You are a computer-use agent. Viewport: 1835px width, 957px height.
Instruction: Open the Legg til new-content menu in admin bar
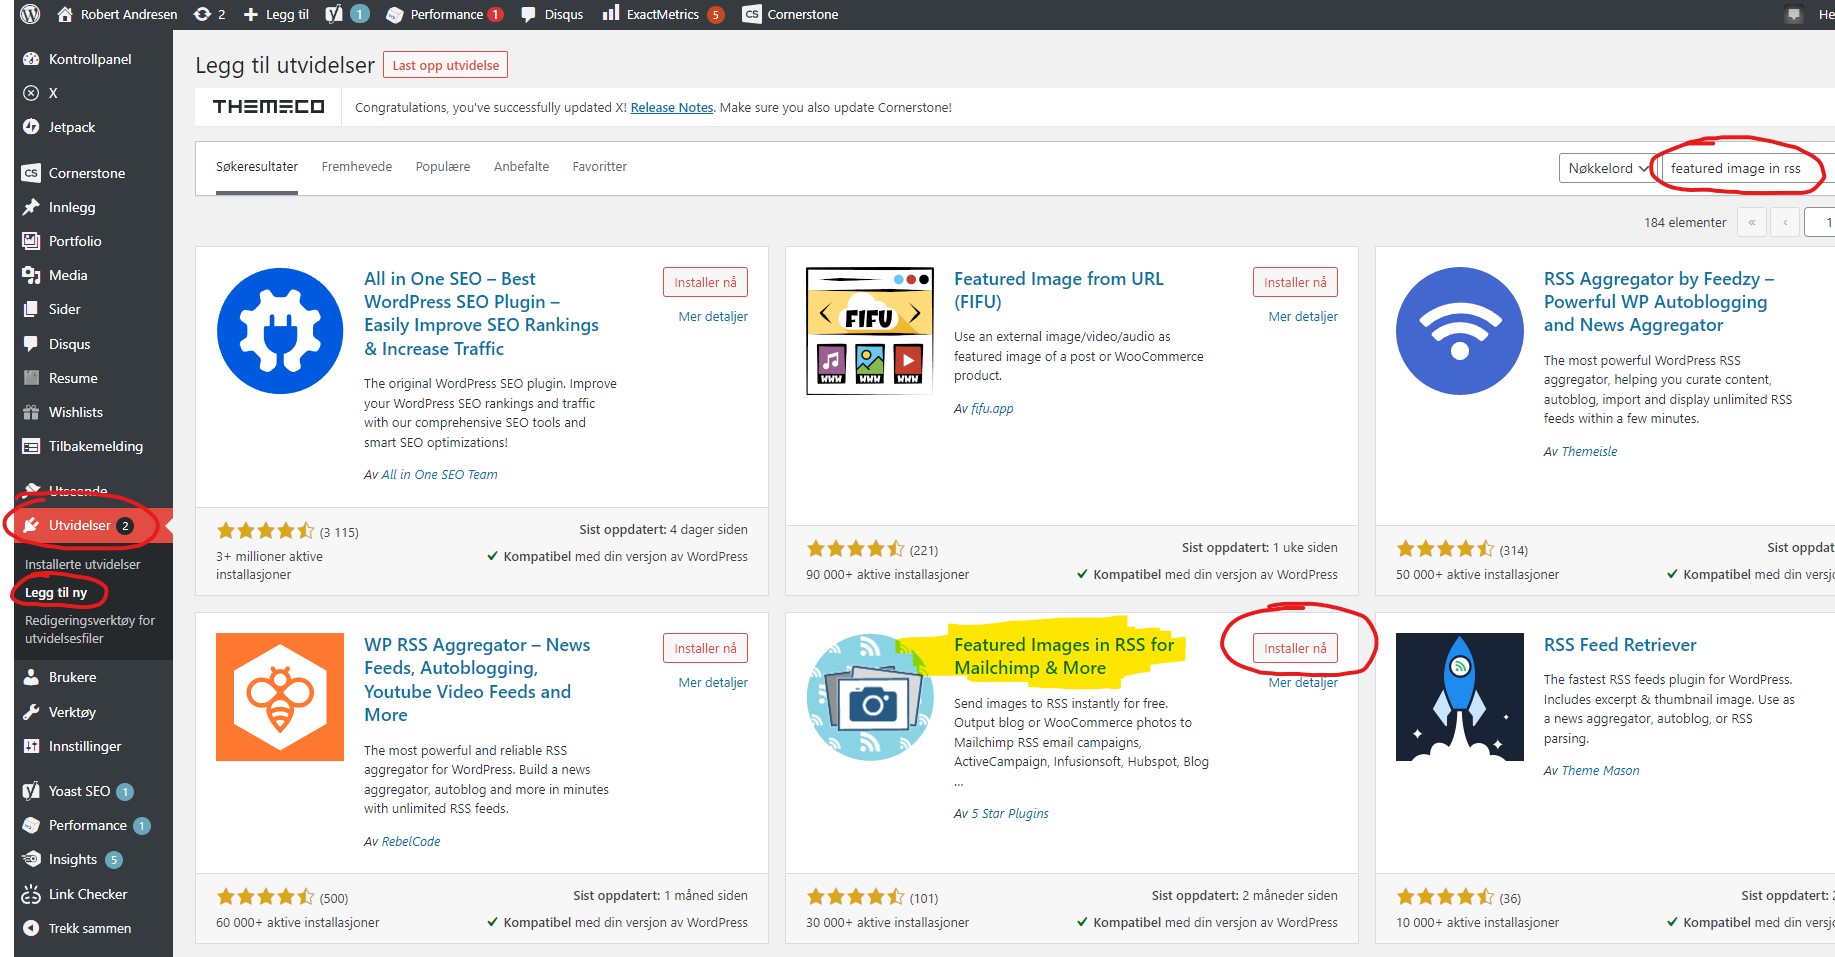point(276,14)
